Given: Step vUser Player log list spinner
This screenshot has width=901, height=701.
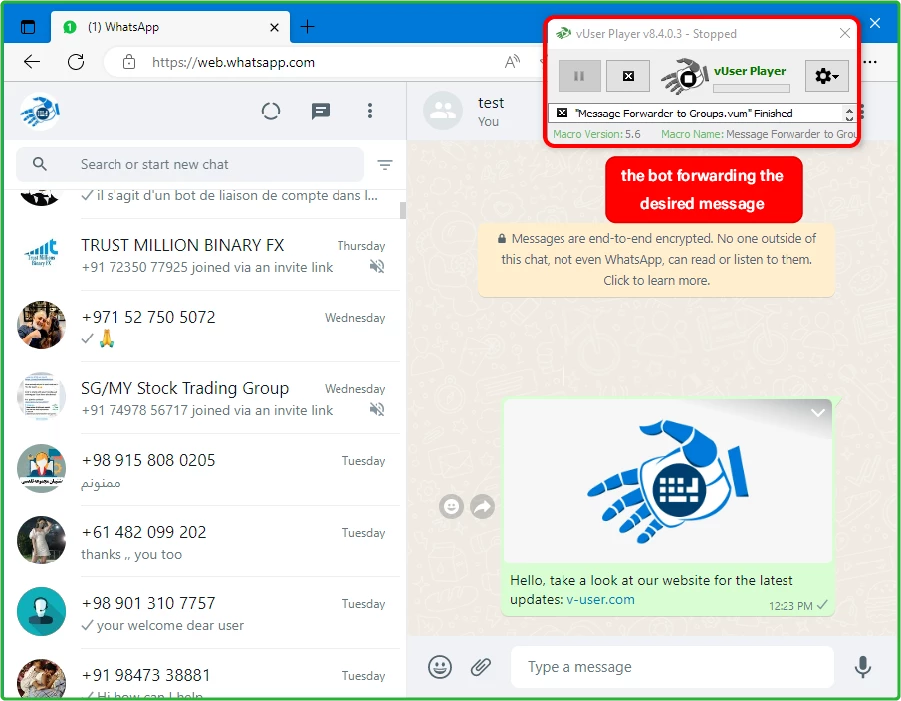Looking at the screenshot, I should [x=849, y=114].
